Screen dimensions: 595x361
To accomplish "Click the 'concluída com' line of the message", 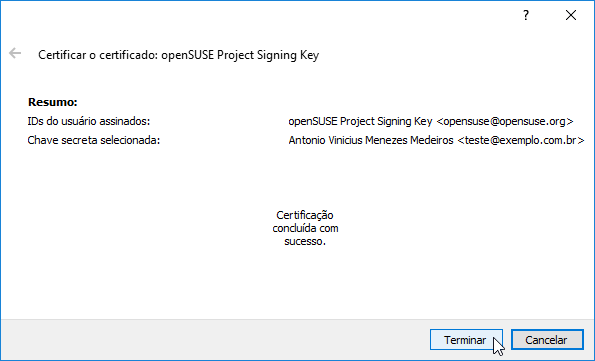I will click(x=305, y=228).
